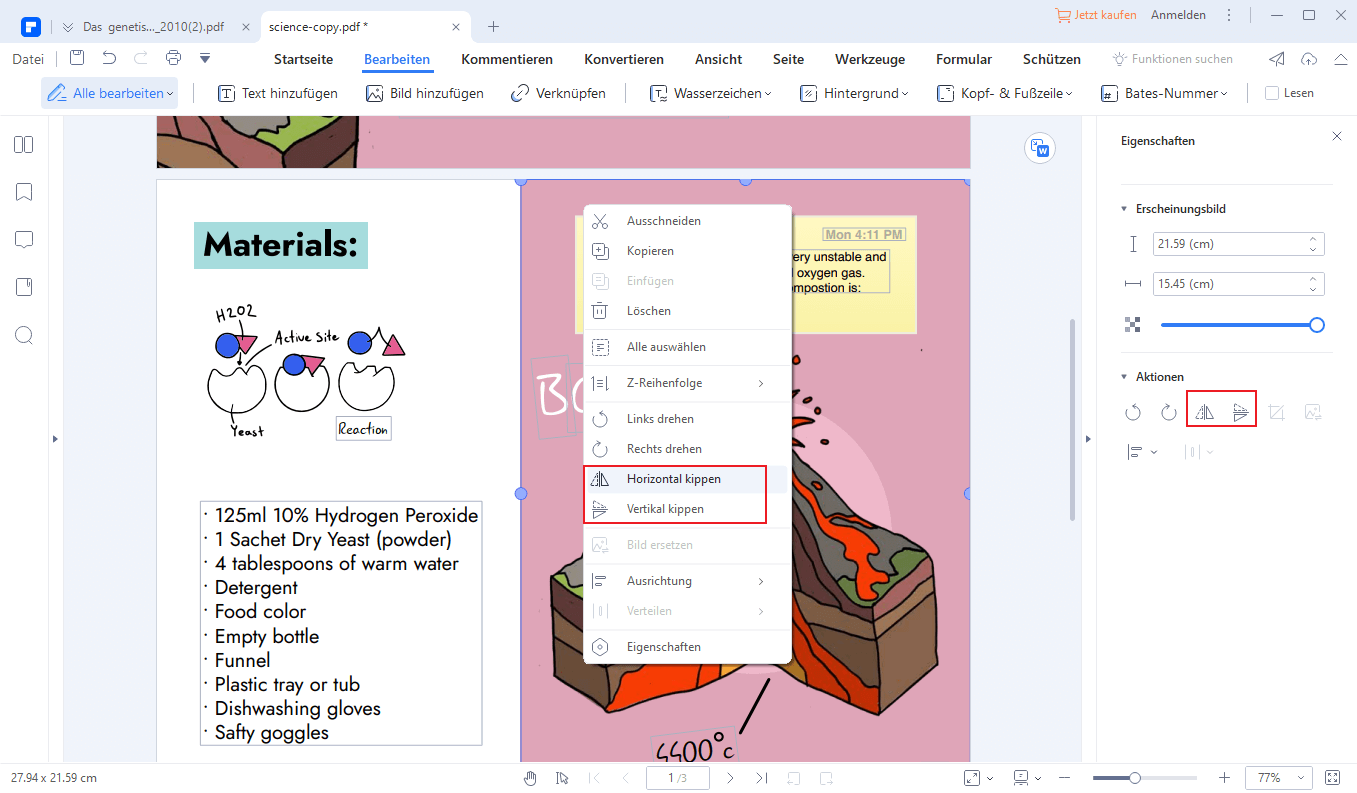The width and height of the screenshot is (1357, 793).
Task: Click Text hinzufügen button
Action: coord(277,93)
